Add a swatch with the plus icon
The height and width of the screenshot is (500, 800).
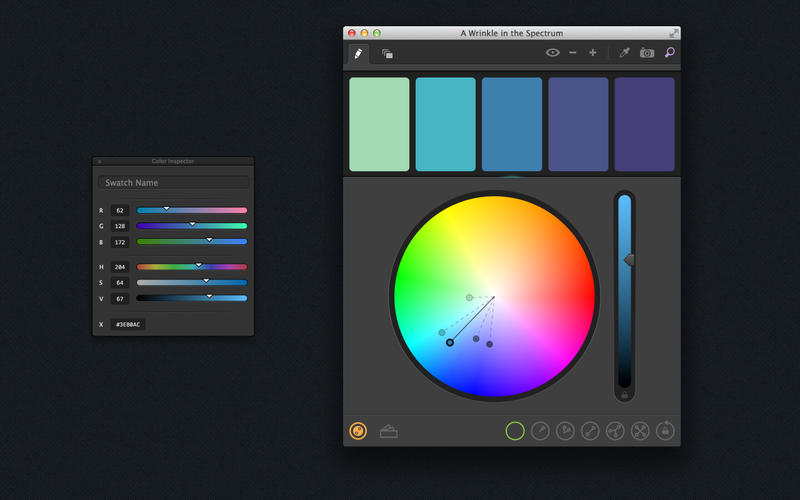pyautogui.click(x=592, y=53)
